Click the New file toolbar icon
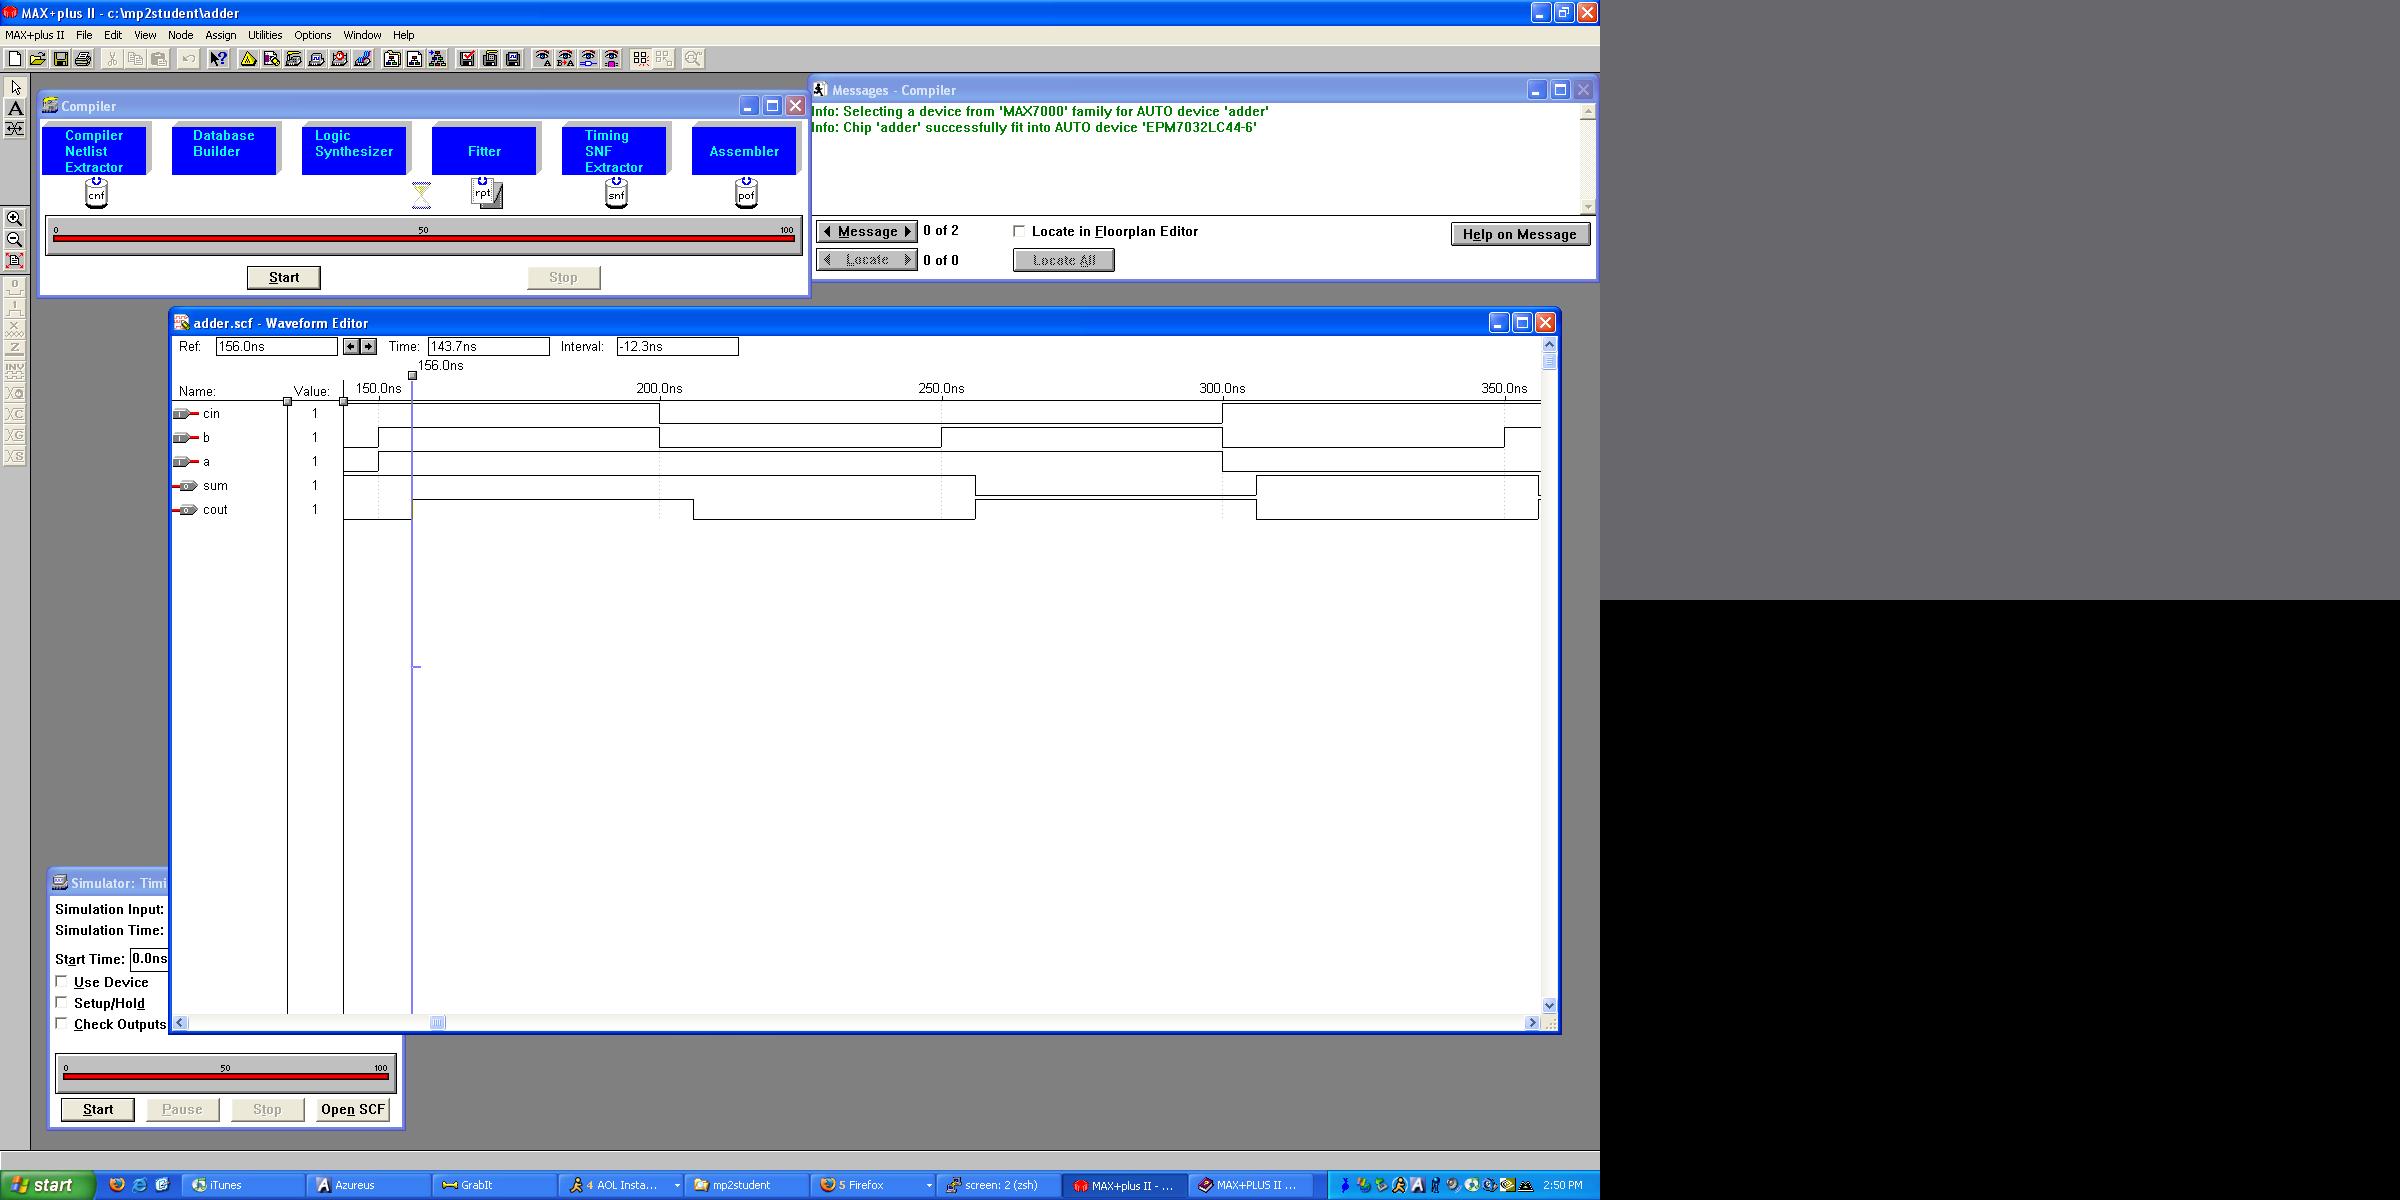The width and height of the screenshot is (2400, 1200). point(15,59)
